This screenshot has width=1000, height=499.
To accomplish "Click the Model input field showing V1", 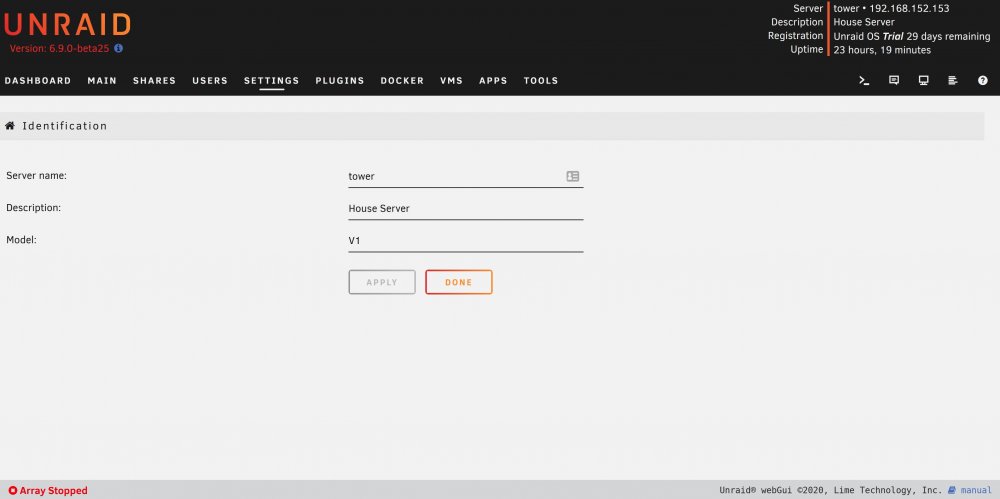I will click(466, 241).
